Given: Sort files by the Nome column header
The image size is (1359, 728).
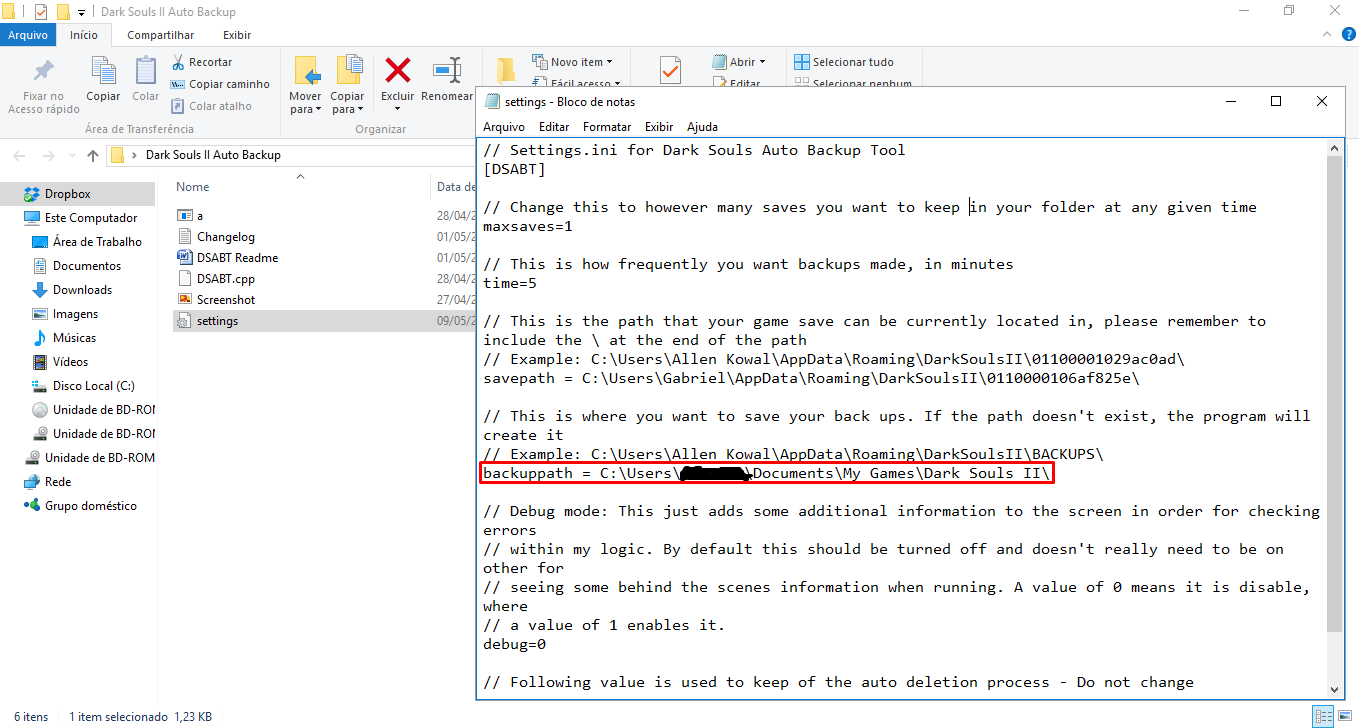Looking at the screenshot, I should coord(193,187).
